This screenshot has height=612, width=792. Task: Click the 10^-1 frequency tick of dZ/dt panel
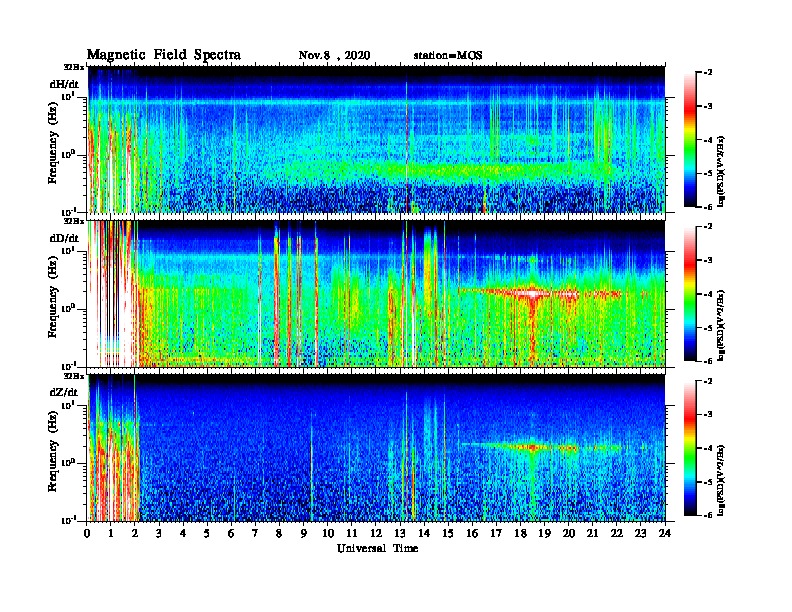[x=68, y=520]
